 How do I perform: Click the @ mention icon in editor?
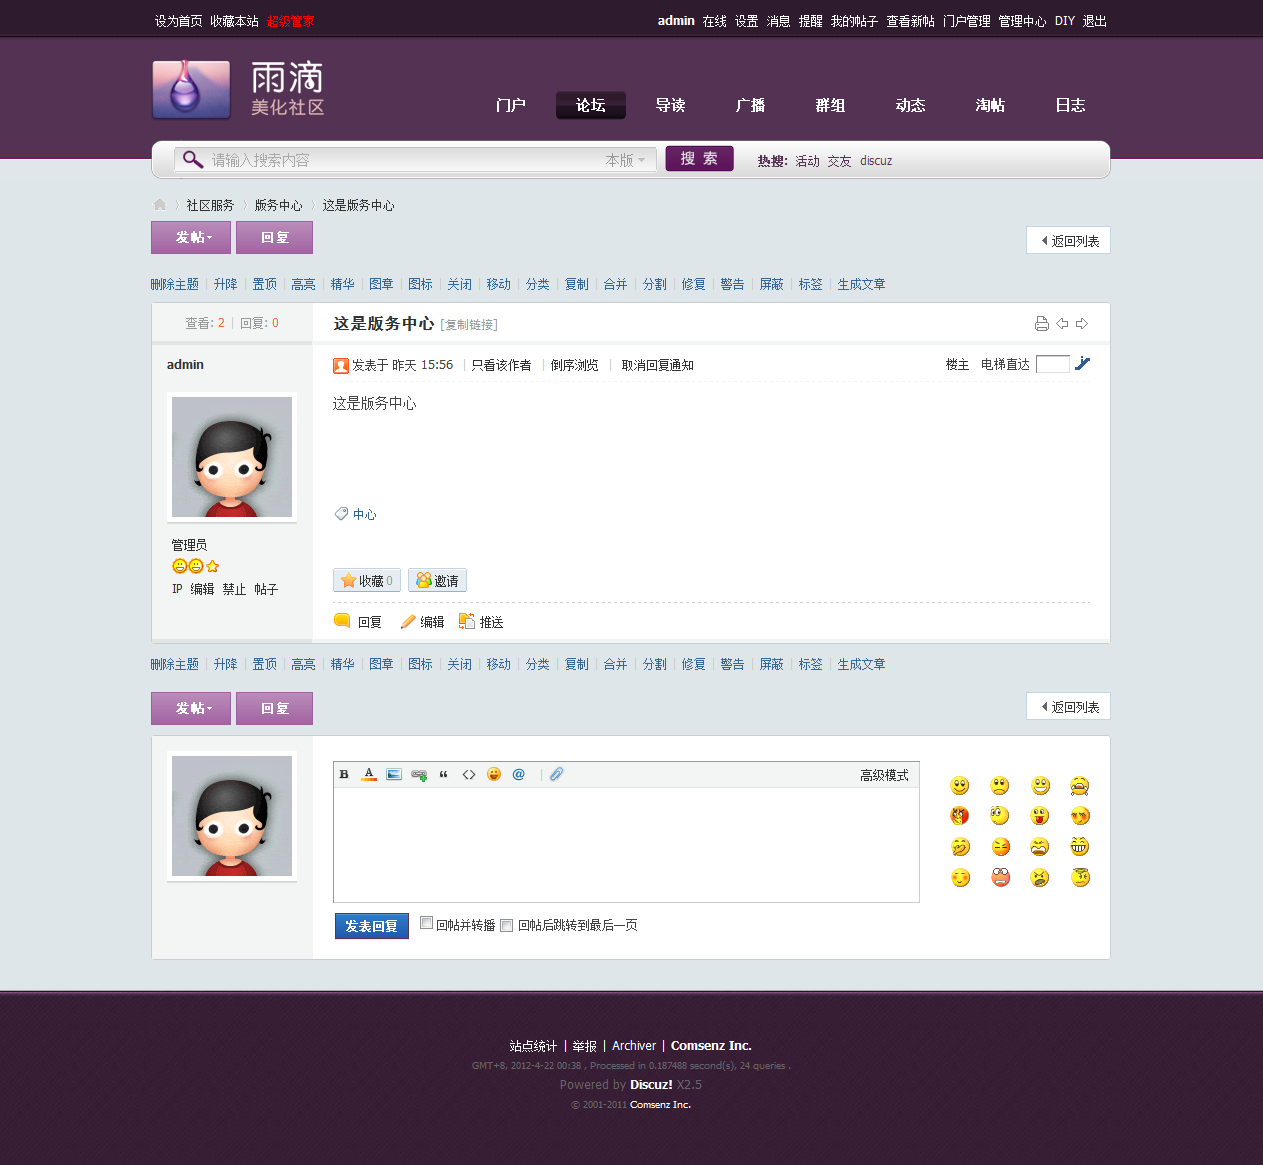point(519,774)
